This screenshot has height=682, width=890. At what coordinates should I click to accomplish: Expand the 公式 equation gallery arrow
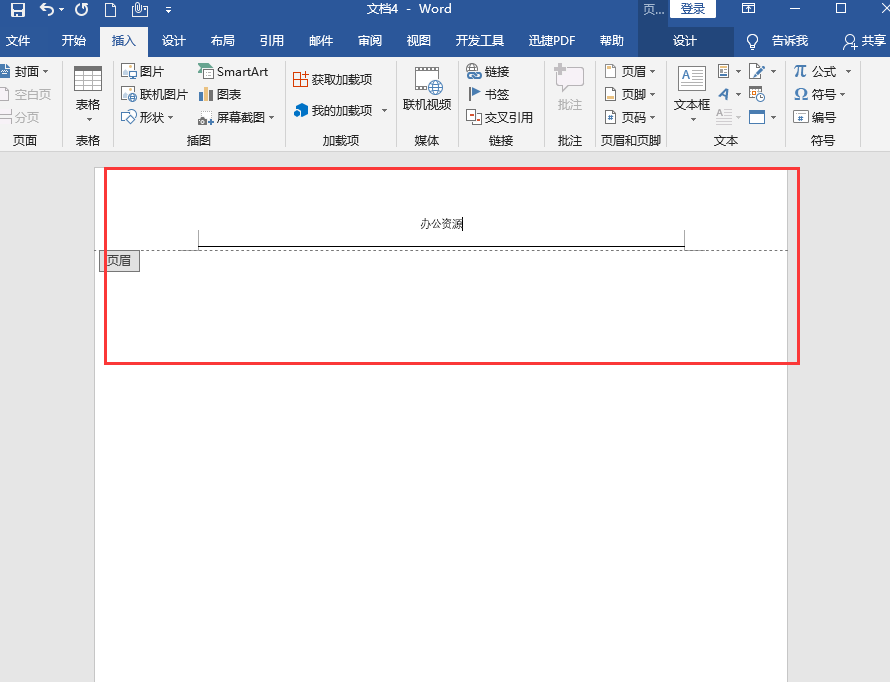pyautogui.click(x=849, y=71)
